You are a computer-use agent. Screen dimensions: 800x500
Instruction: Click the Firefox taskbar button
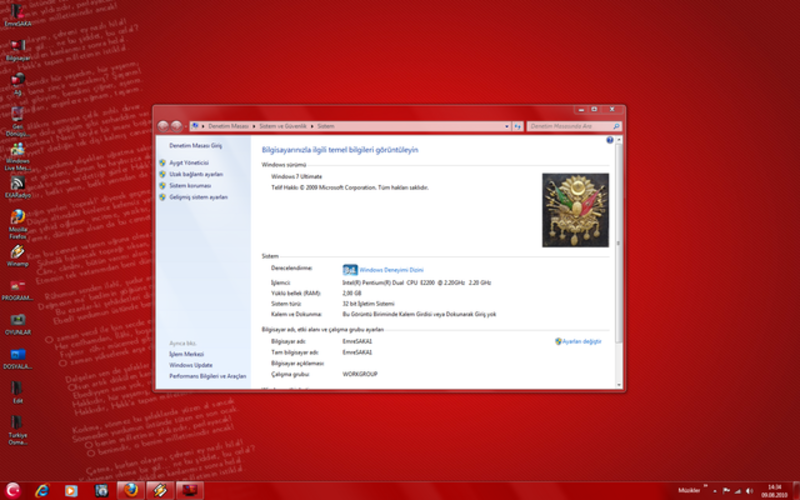(131, 490)
